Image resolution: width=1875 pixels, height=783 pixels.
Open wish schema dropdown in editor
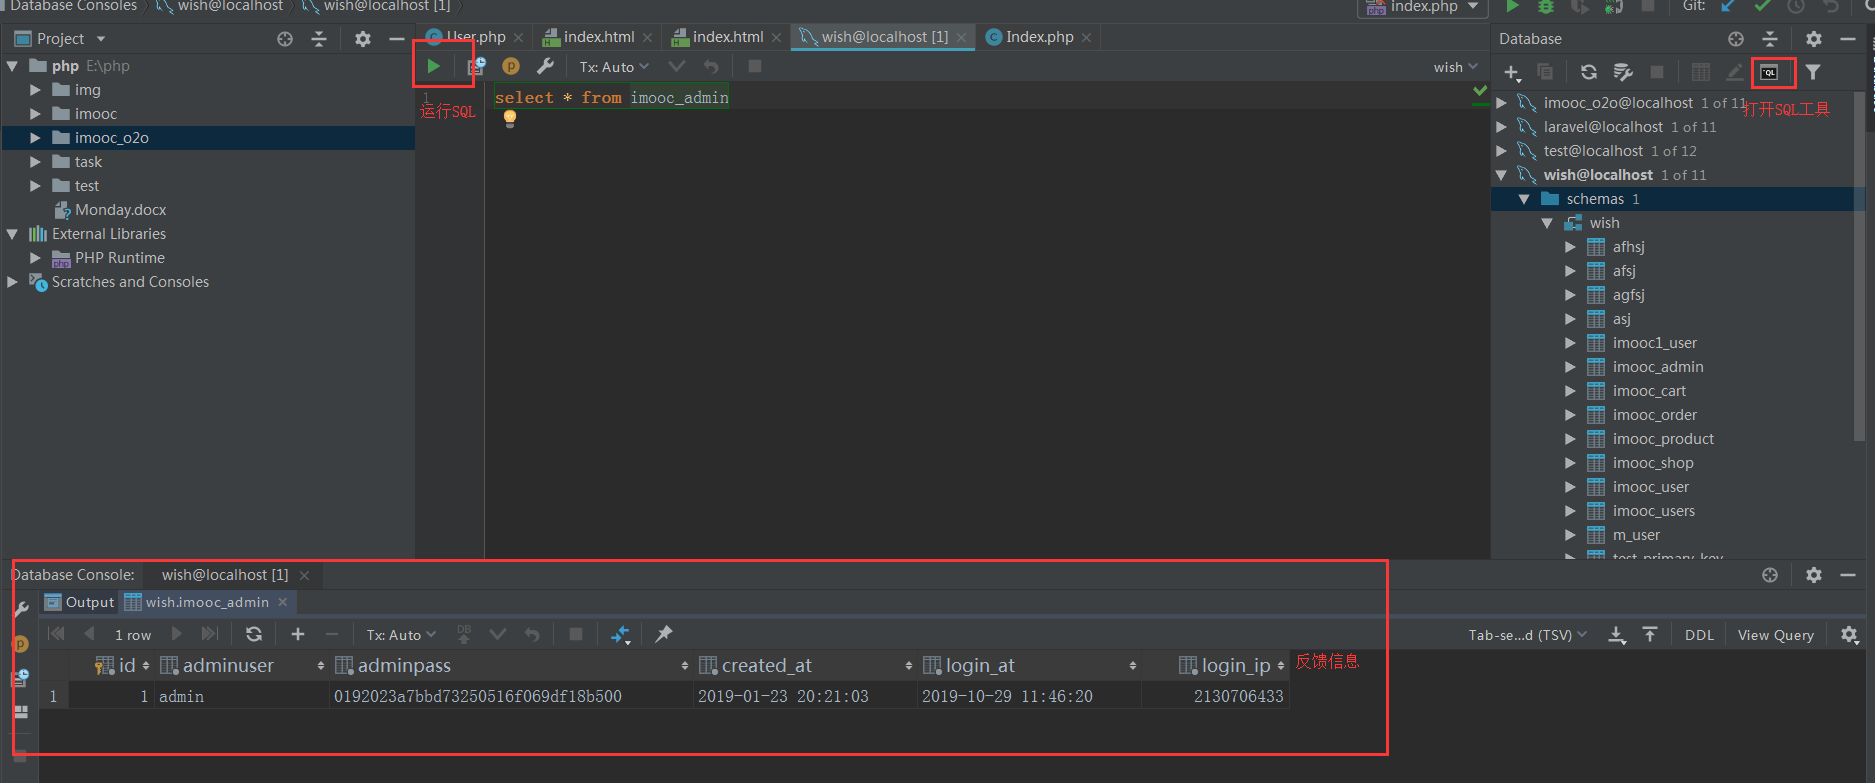point(1455,67)
